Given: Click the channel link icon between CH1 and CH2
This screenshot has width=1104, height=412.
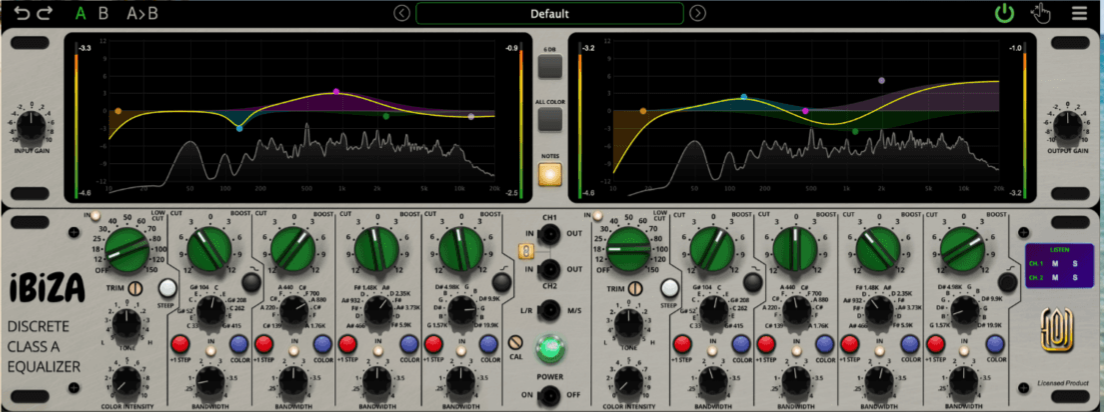Looking at the screenshot, I should pyautogui.click(x=523, y=251).
